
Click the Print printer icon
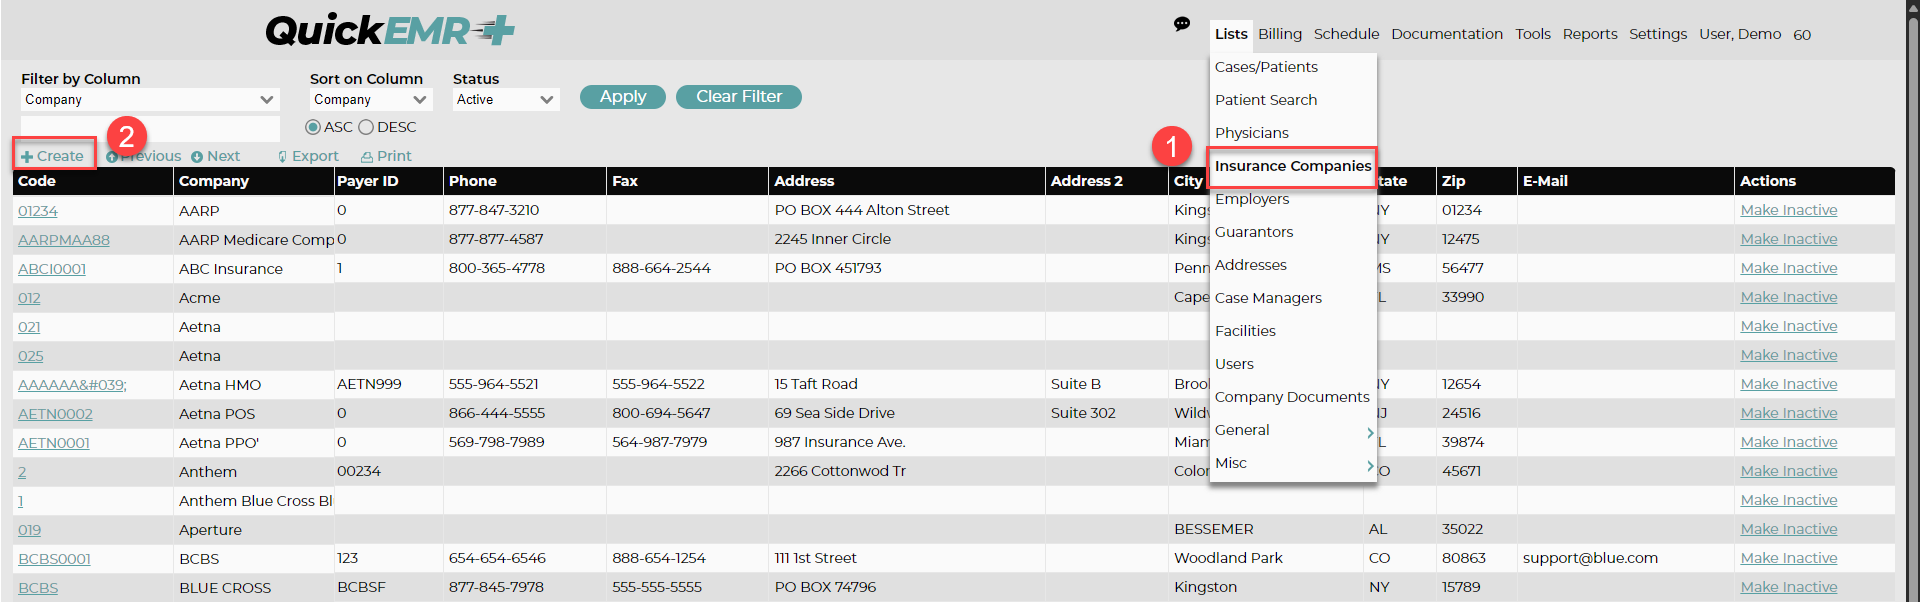click(367, 157)
